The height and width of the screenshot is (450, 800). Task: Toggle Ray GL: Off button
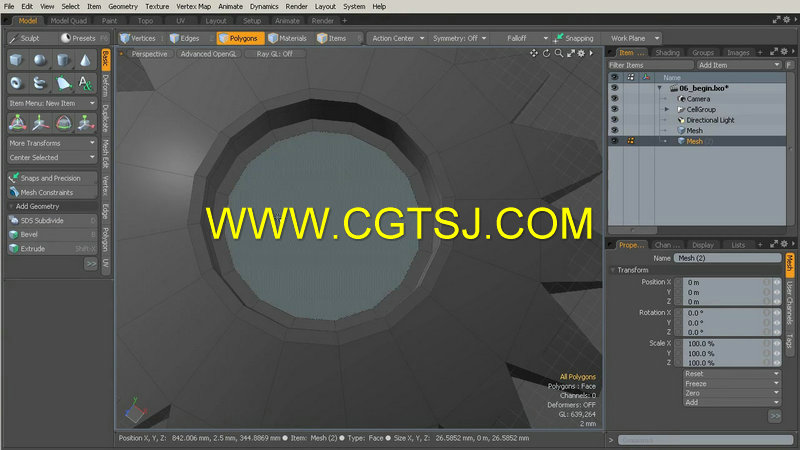click(274, 54)
